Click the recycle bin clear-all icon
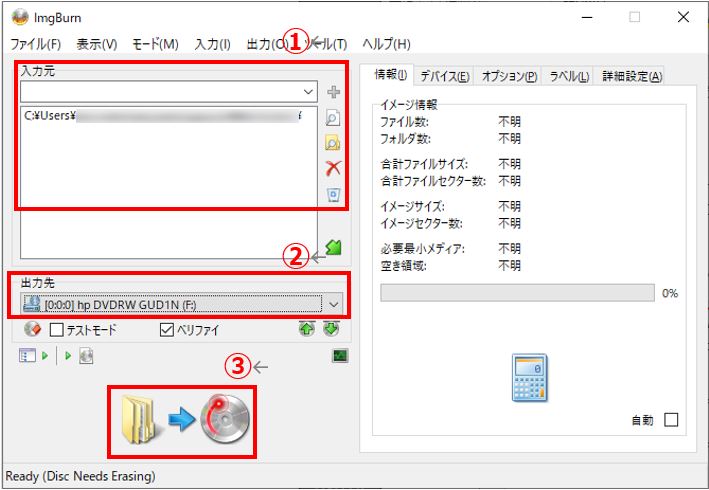Screen dimensions: 709x490 click(333, 194)
